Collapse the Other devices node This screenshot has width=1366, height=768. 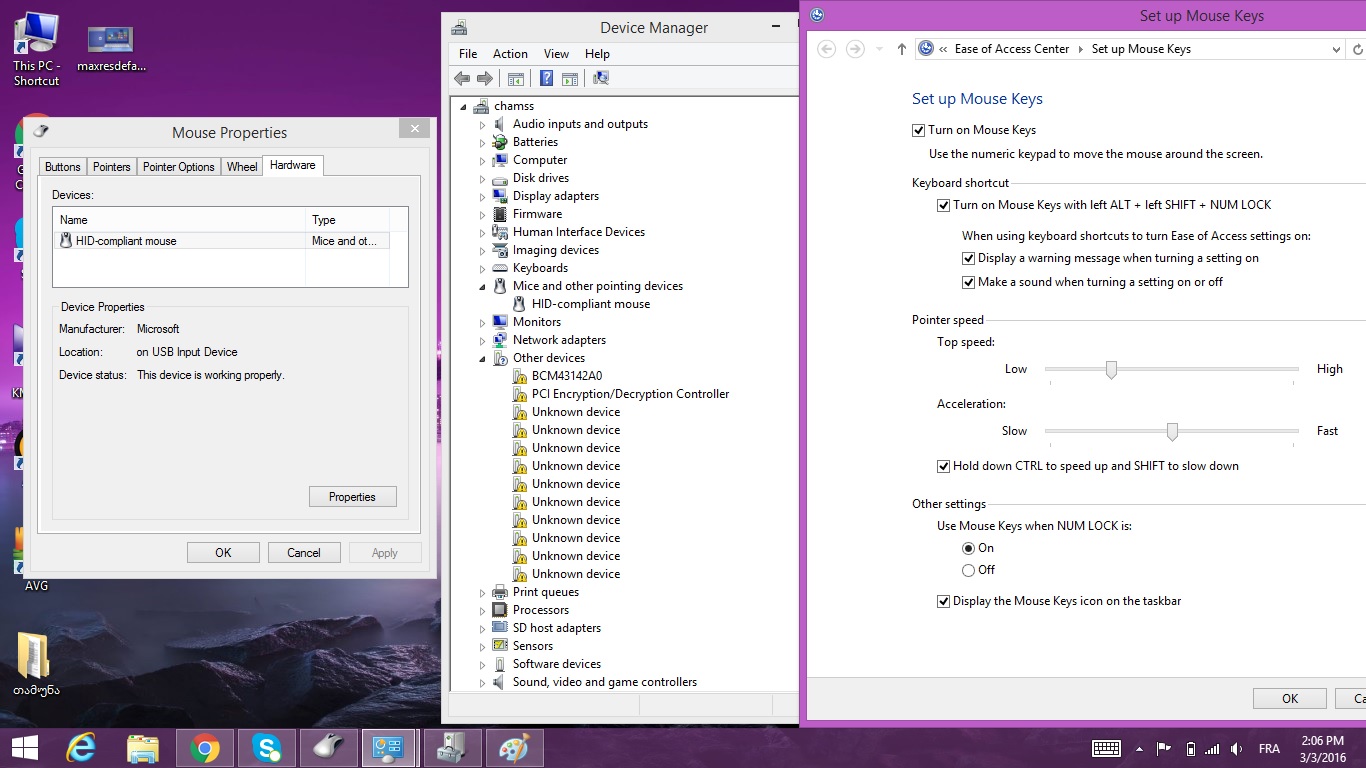point(482,359)
